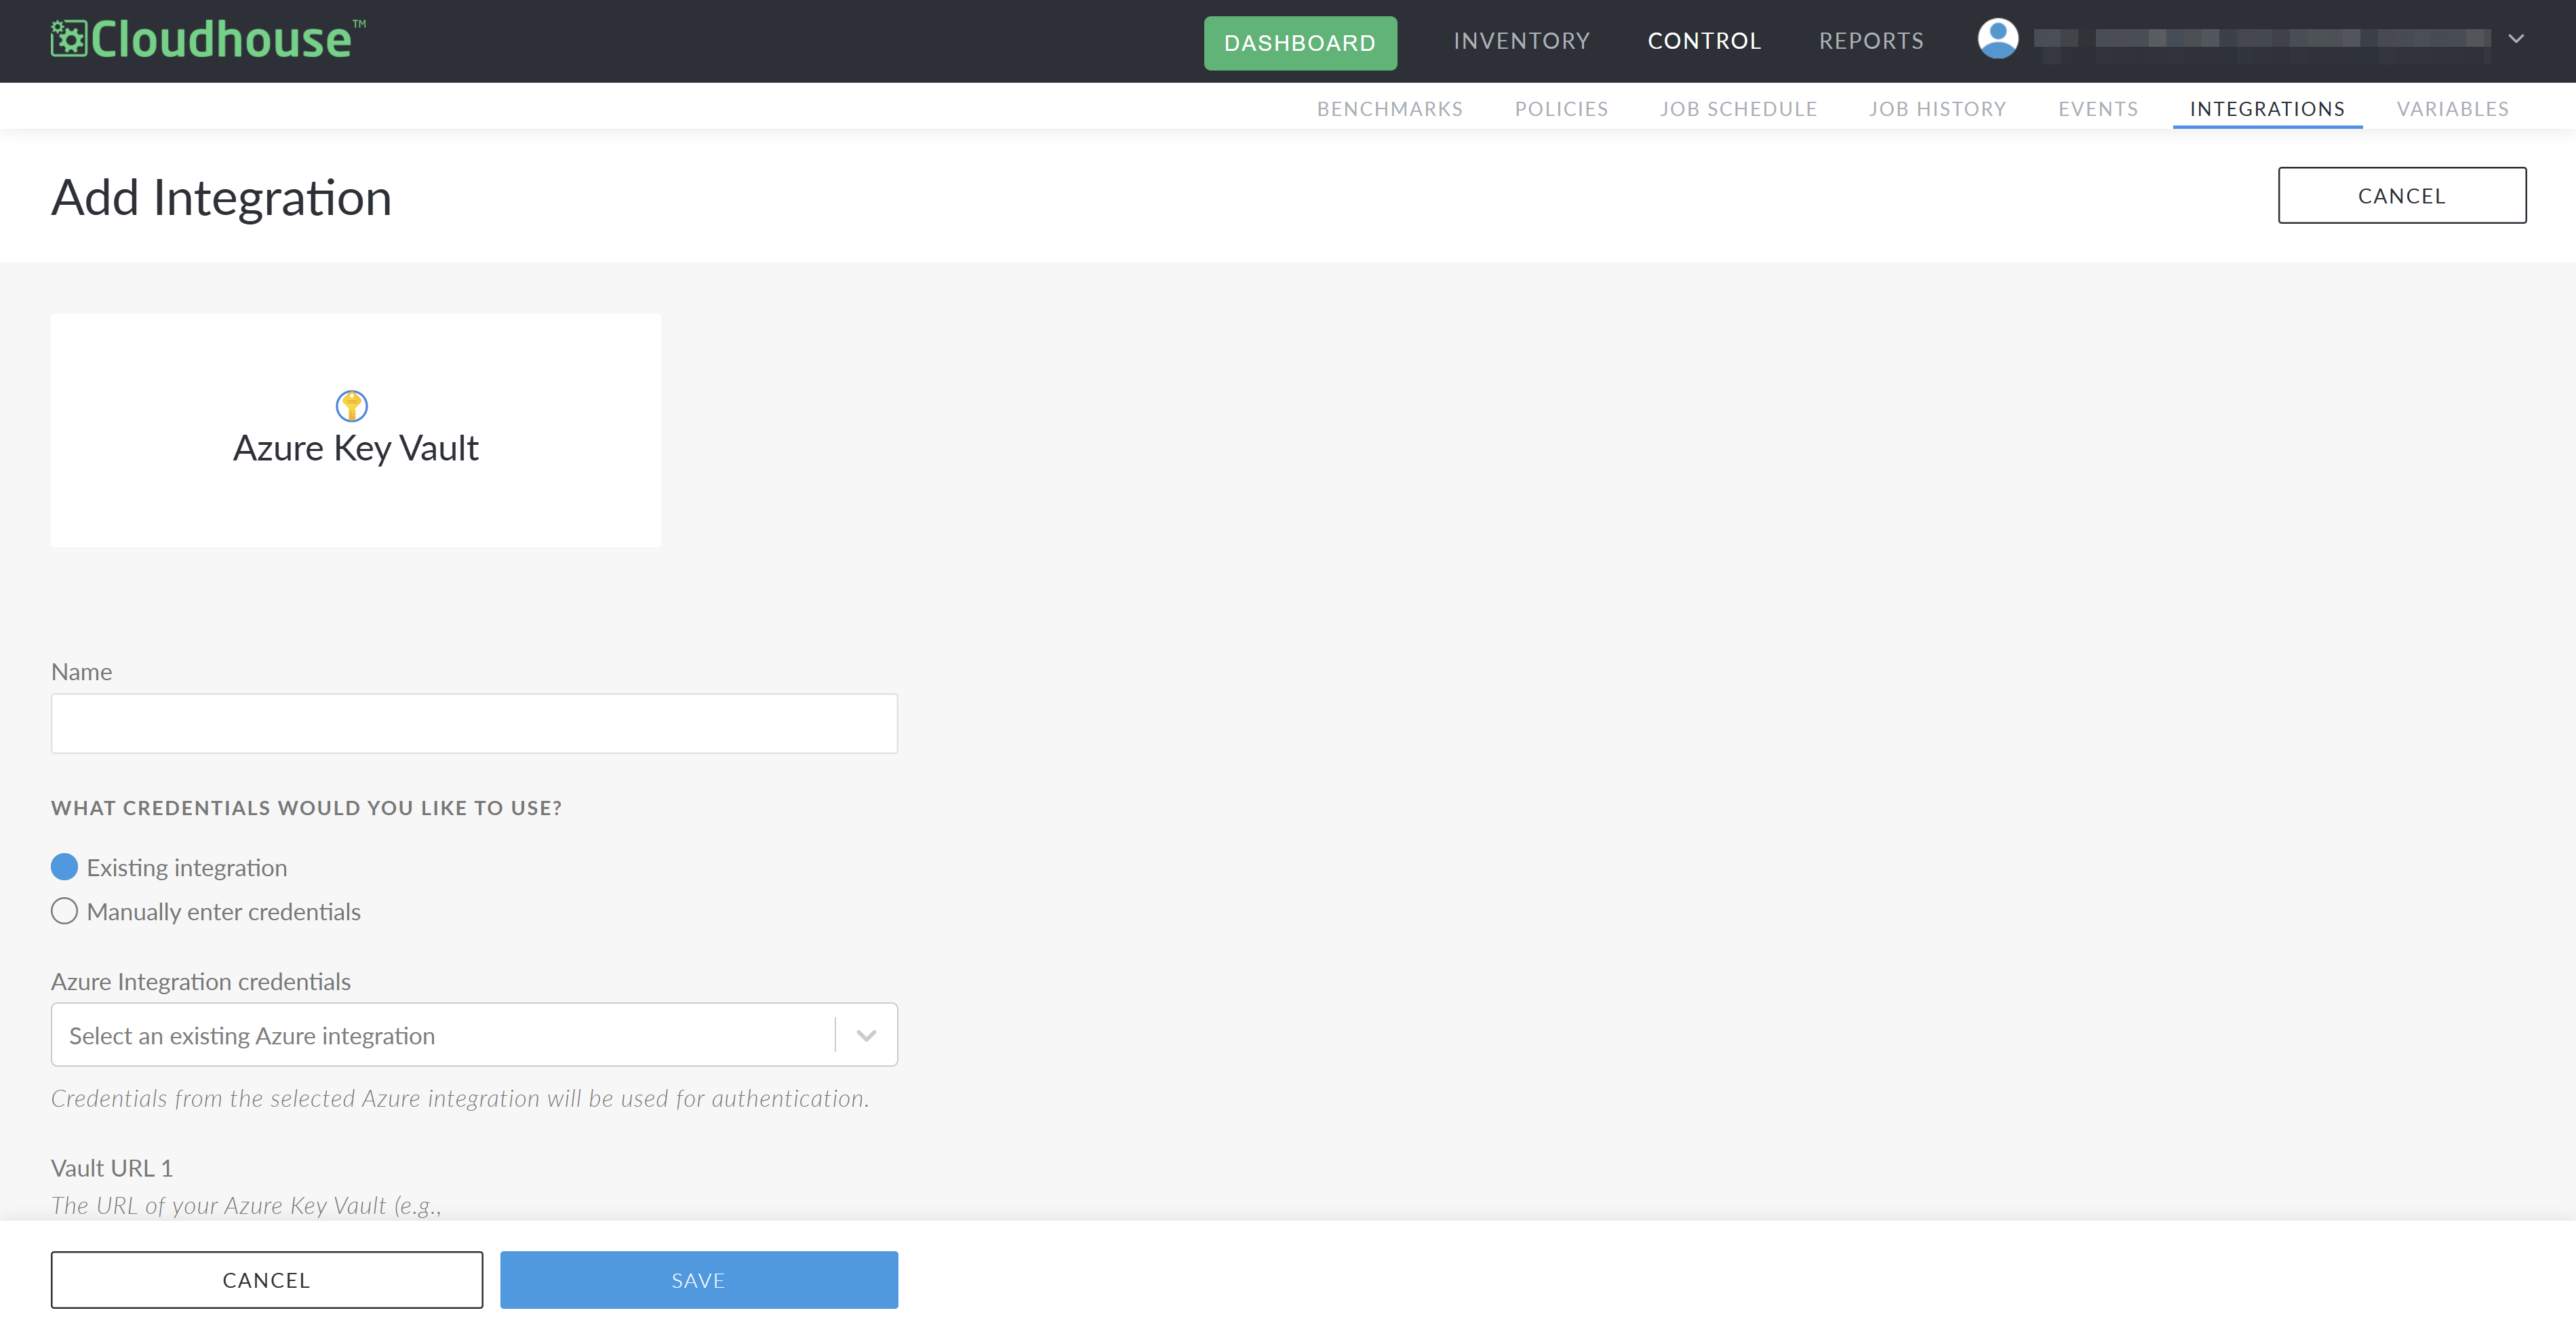This screenshot has width=2576, height=1338.
Task: Switch to the Variables tab
Action: coord(2452,109)
